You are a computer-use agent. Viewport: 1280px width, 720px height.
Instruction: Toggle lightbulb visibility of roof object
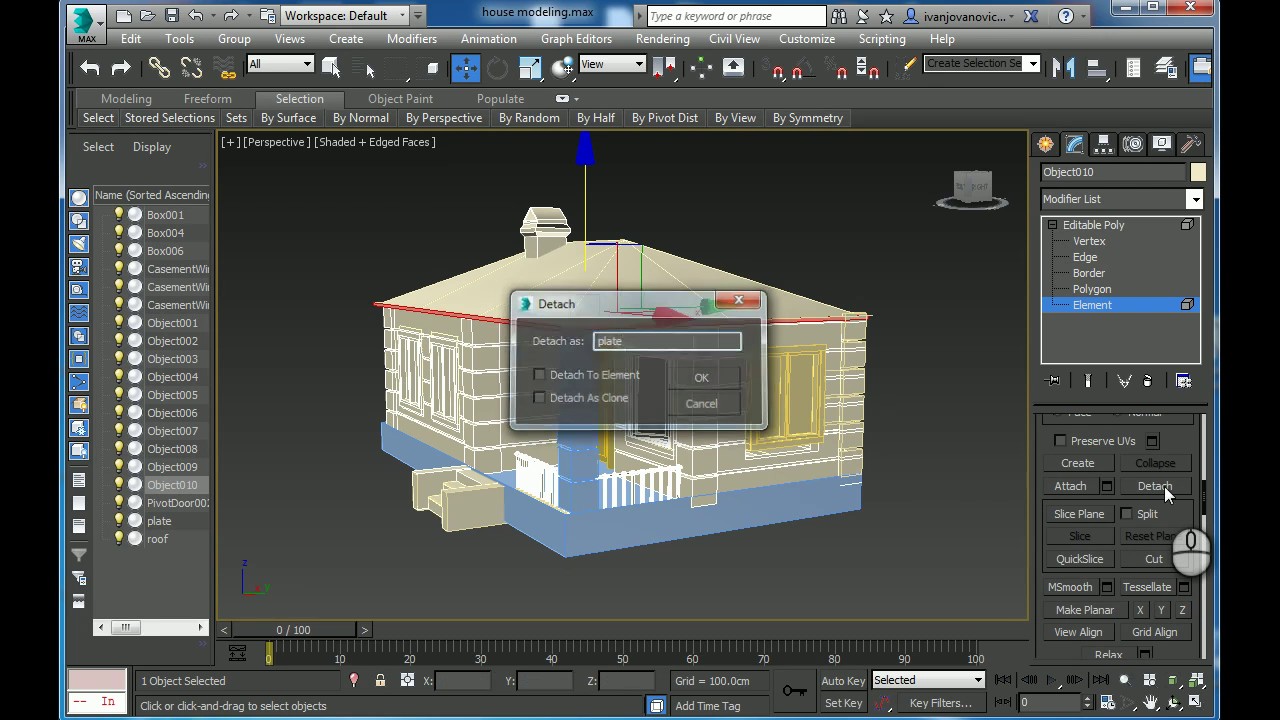coord(119,539)
